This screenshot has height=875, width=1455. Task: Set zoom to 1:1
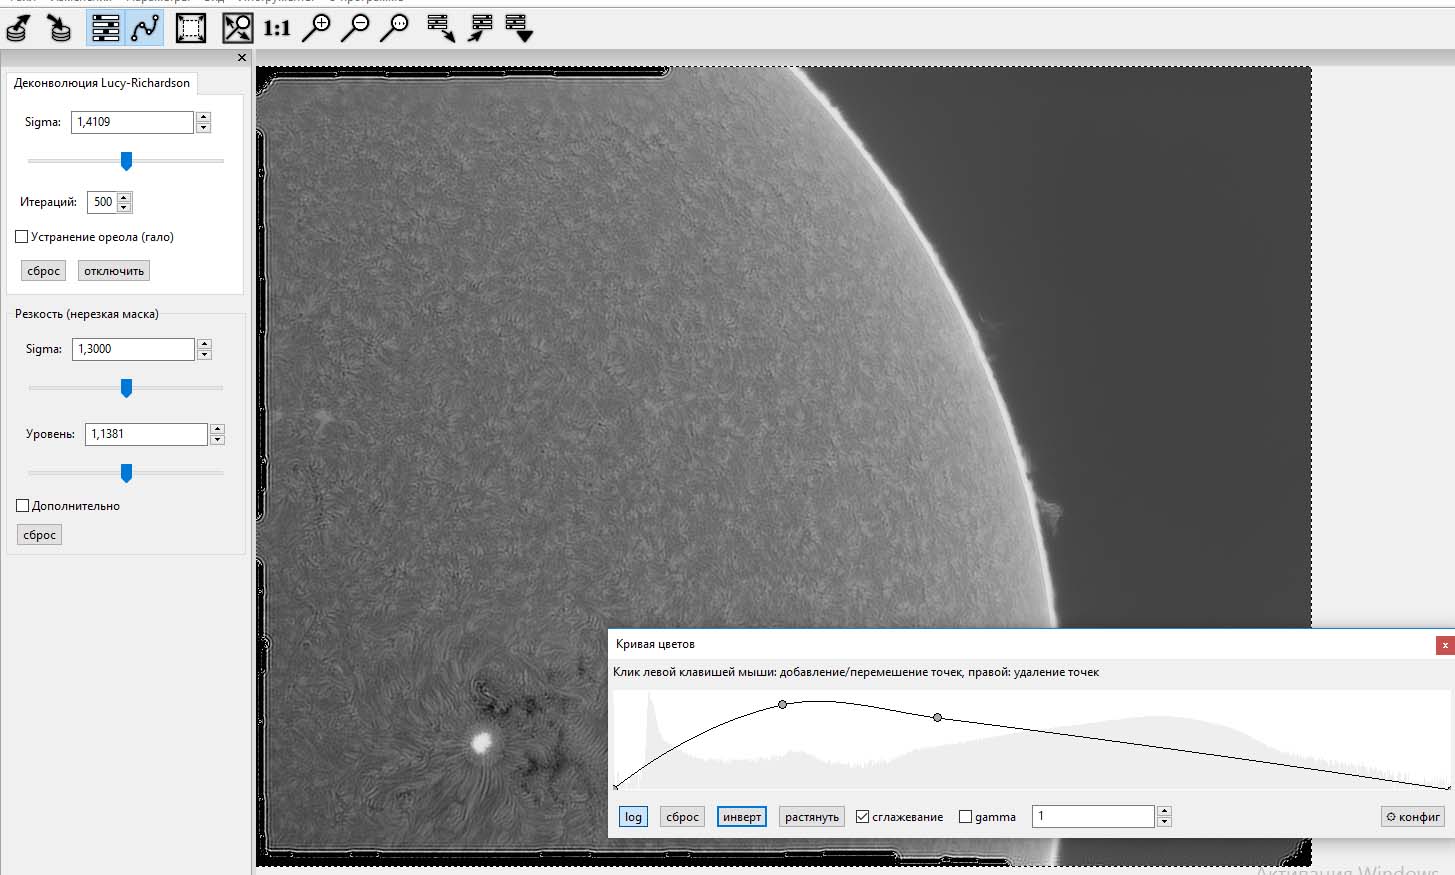tap(277, 28)
